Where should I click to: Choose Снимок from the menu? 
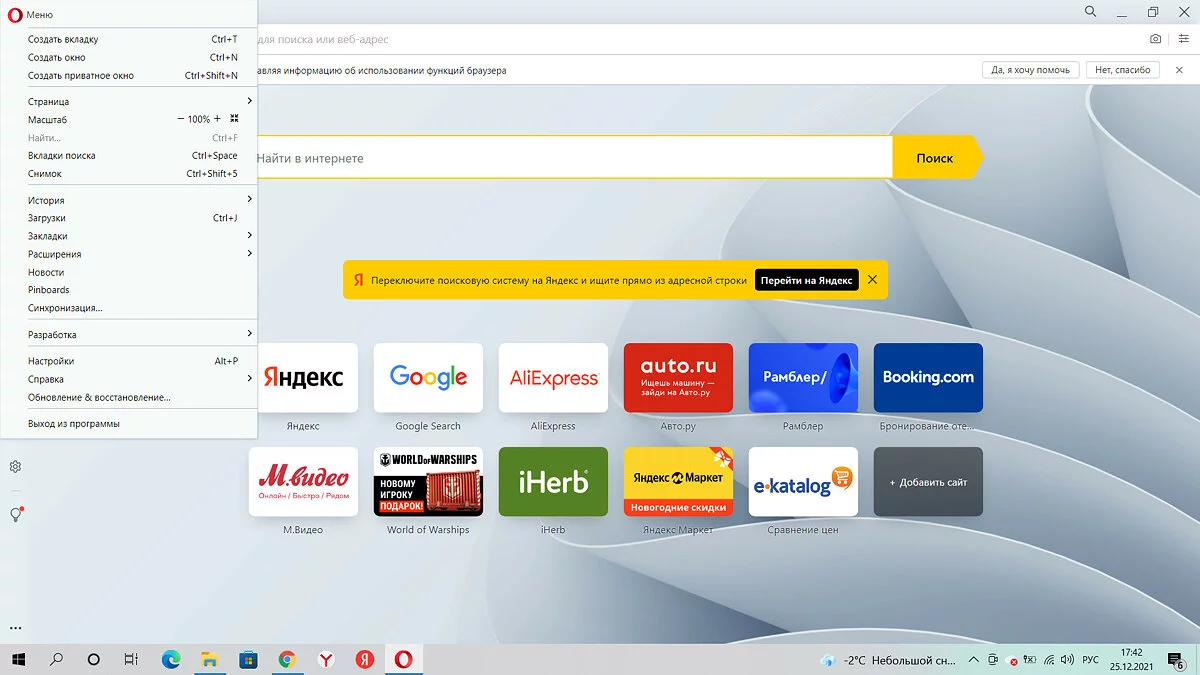(x=128, y=173)
